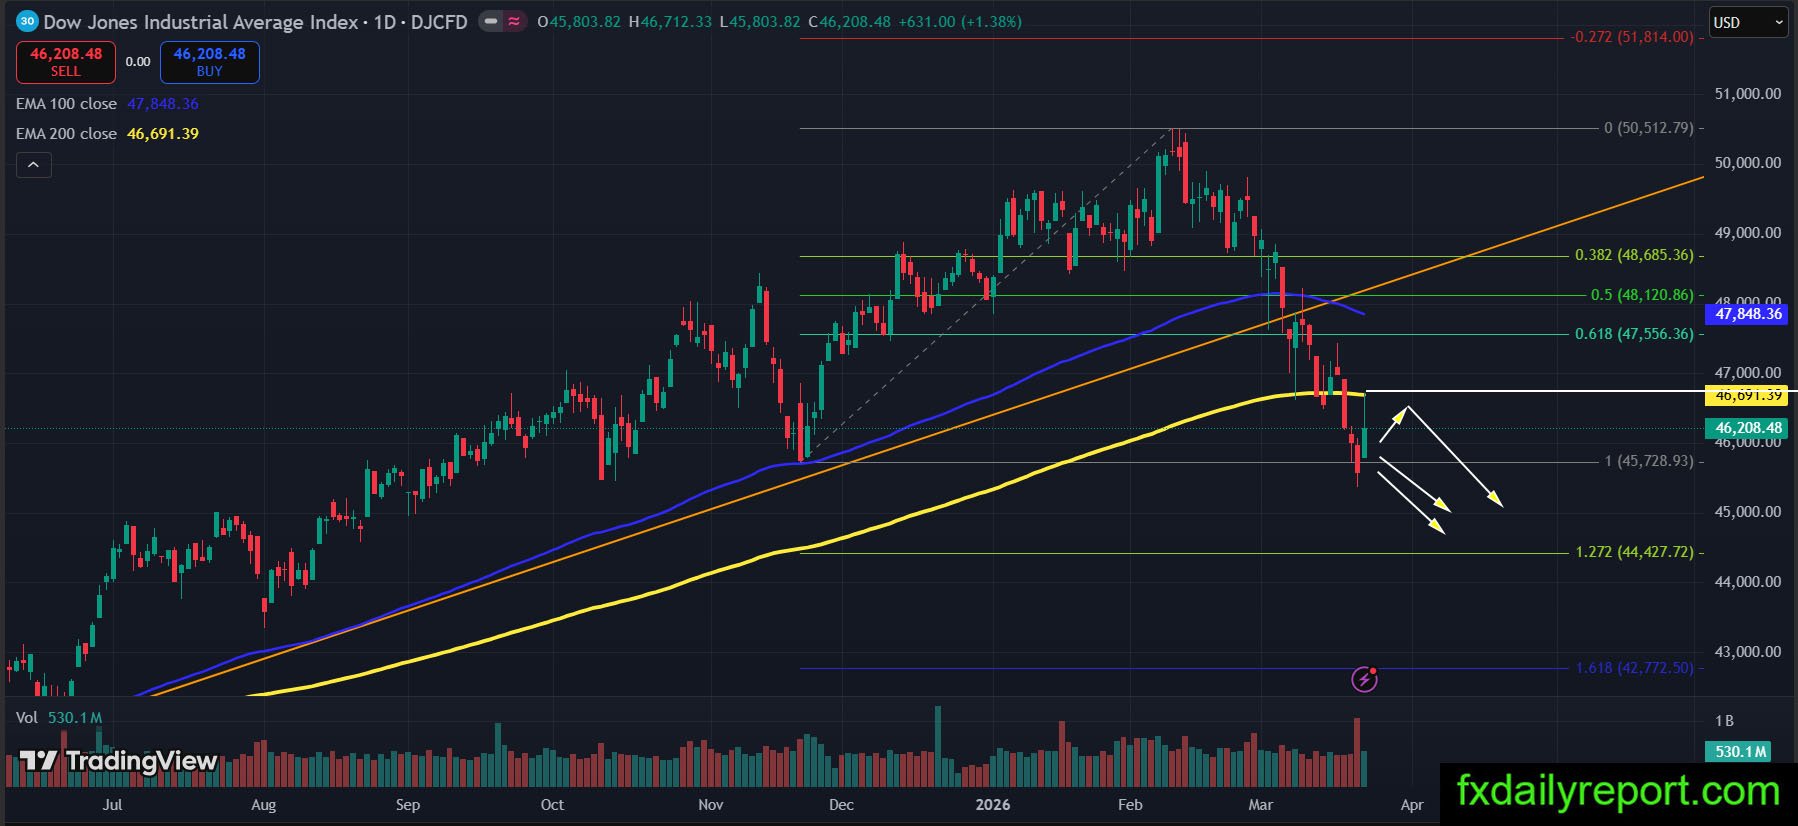Click the open price O45,803.82
The height and width of the screenshot is (826, 1798).
click(579, 22)
